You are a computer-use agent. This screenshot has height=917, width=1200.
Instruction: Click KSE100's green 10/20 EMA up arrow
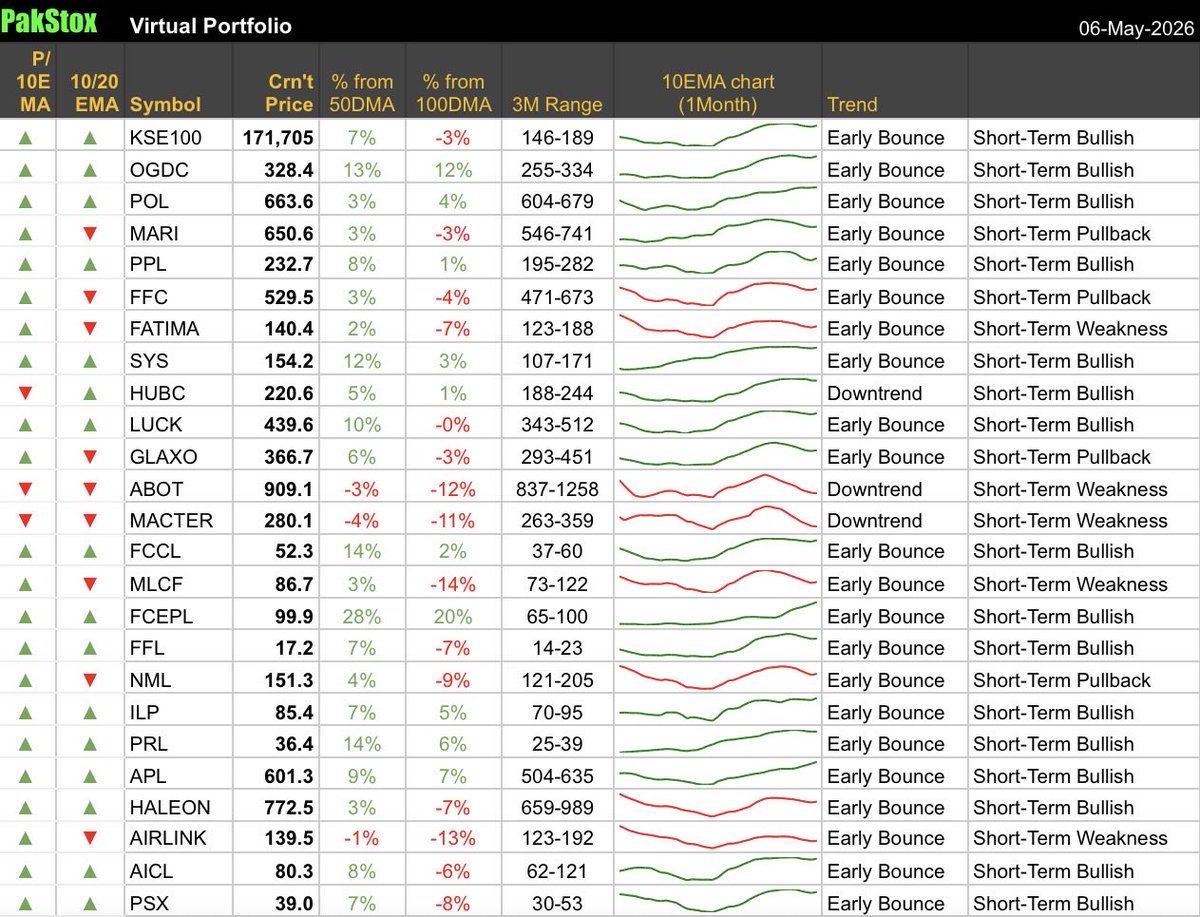[x=89, y=138]
